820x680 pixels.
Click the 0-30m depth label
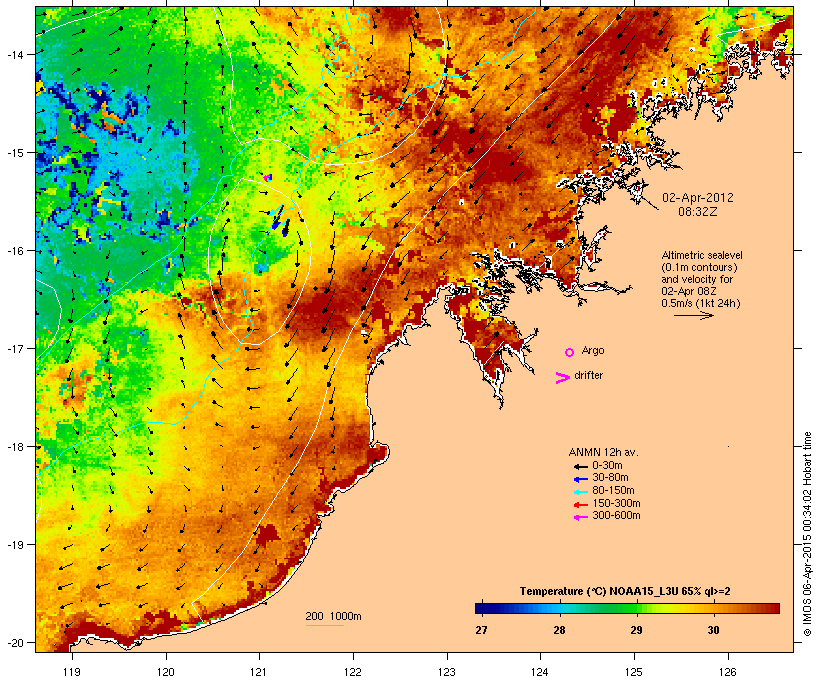coord(607,466)
